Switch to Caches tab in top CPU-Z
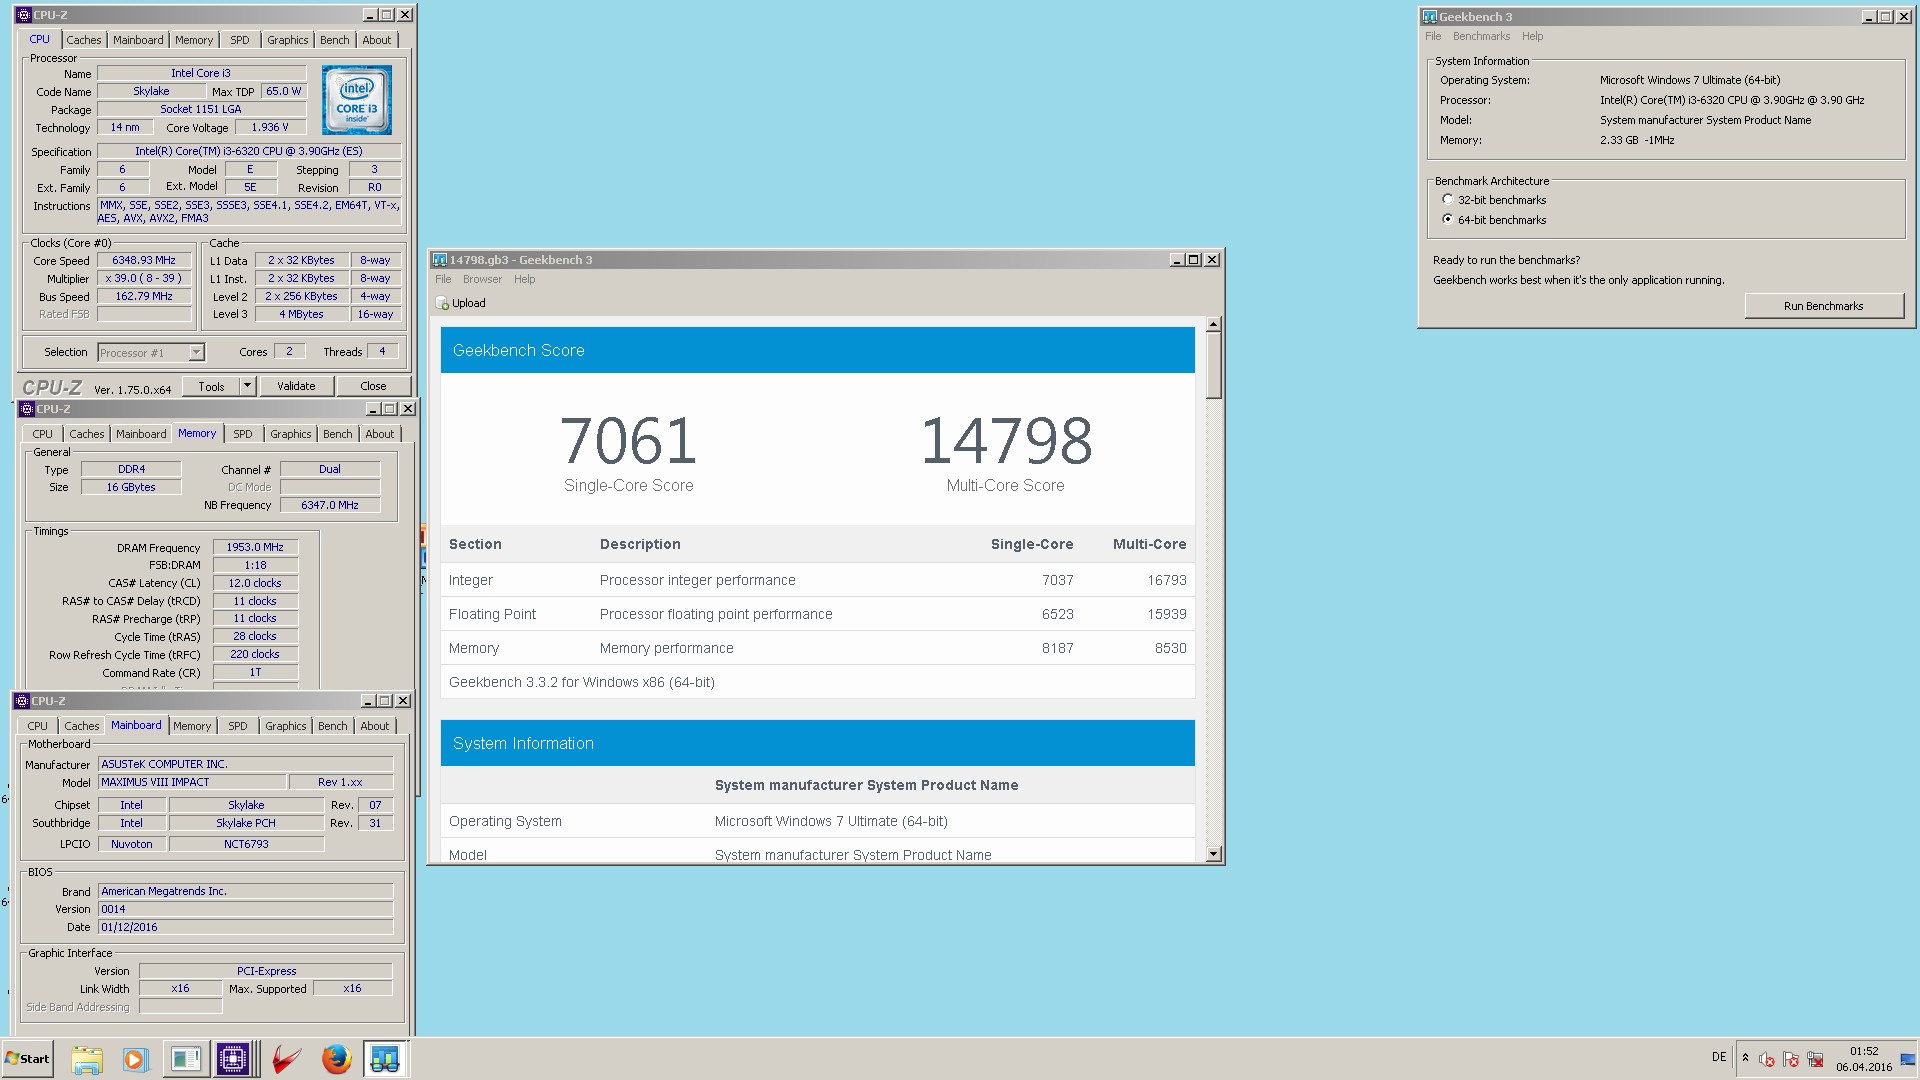The image size is (1920, 1080). (84, 40)
